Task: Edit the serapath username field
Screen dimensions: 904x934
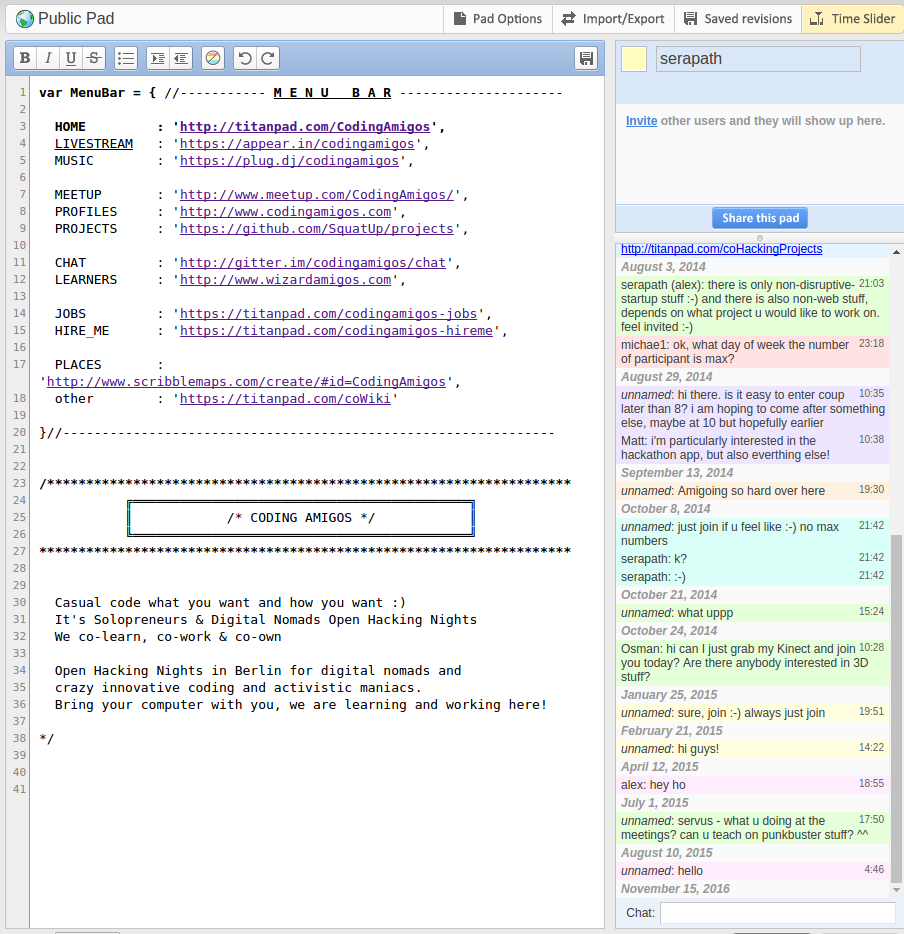Action: (758, 59)
